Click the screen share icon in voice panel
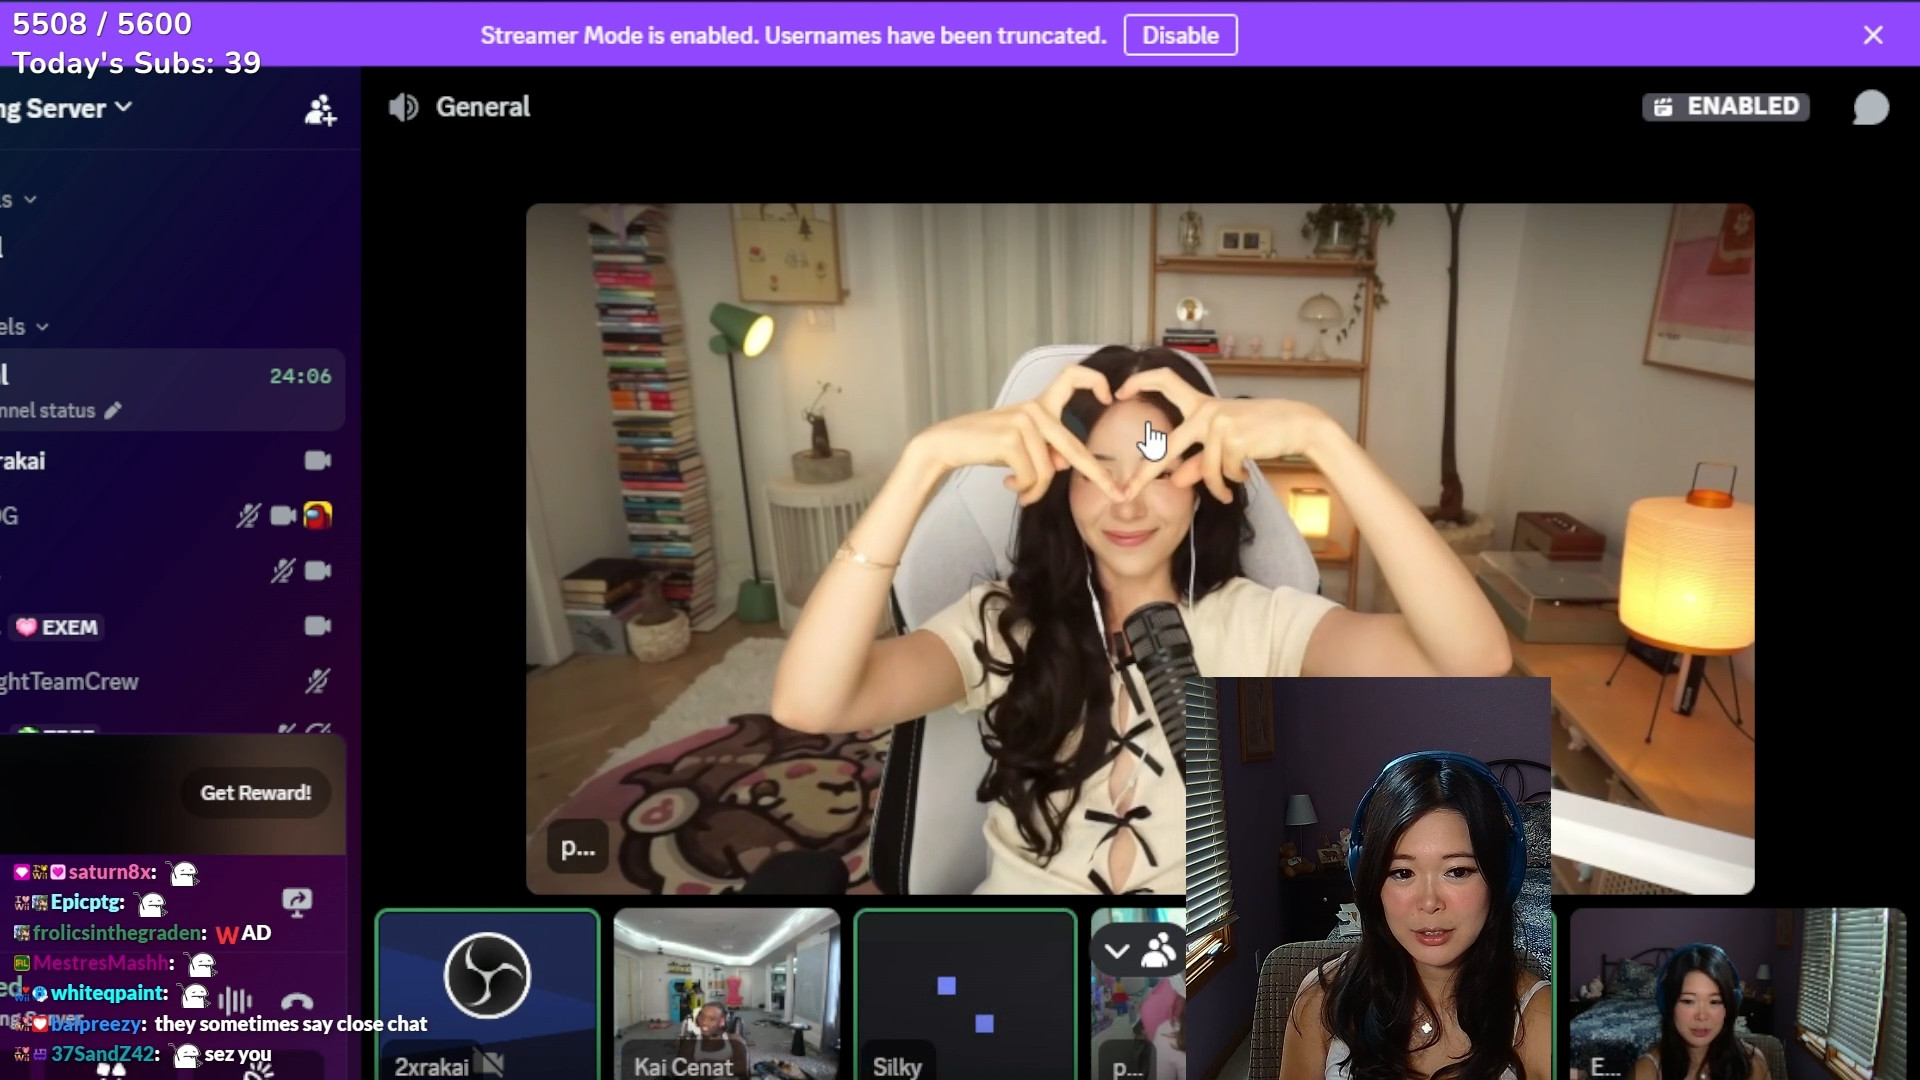 point(297,903)
